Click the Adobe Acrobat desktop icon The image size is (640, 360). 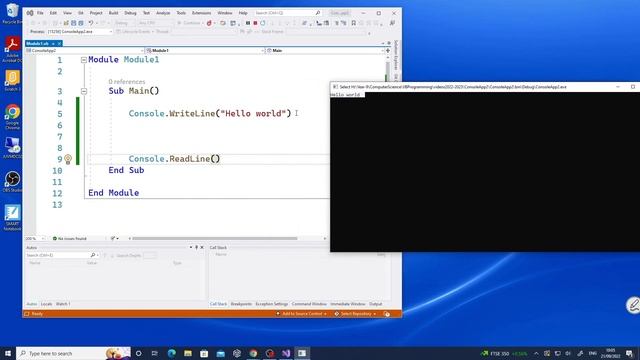(12, 49)
